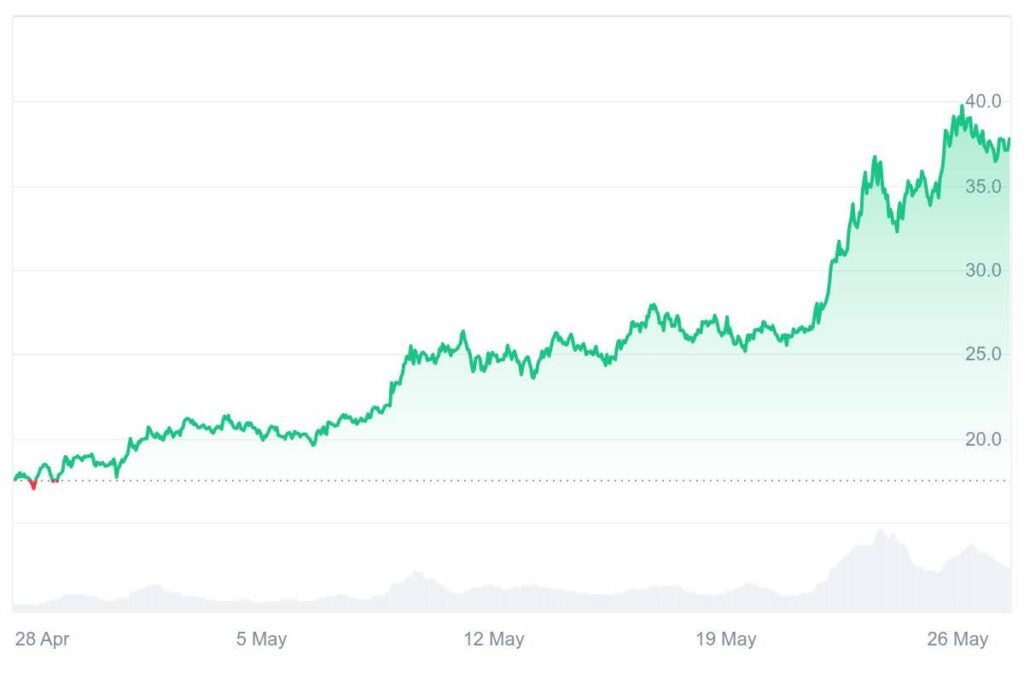Click the 12 May axis label
Viewport: 1024px width, 683px height.
[x=495, y=640]
